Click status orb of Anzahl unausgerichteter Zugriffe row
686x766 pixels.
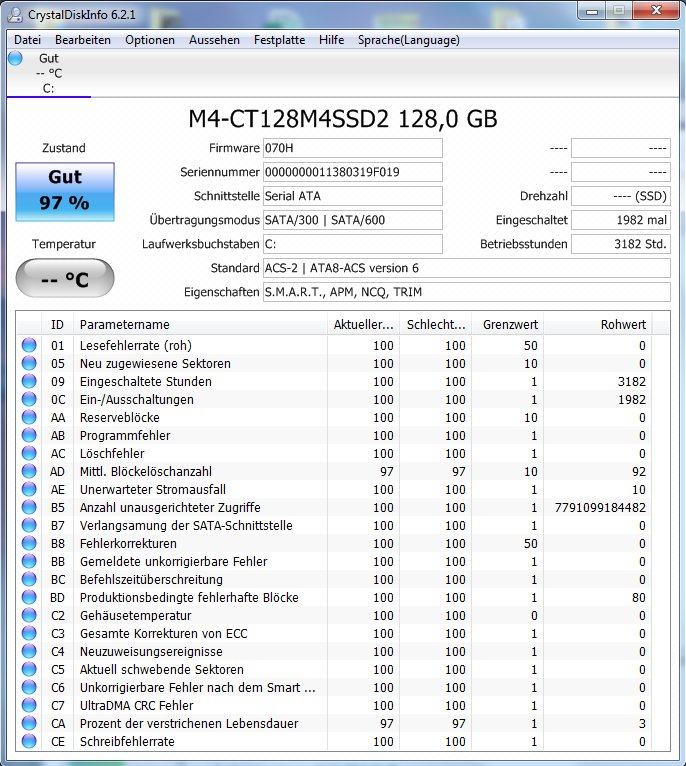click(x=29, y=507)
